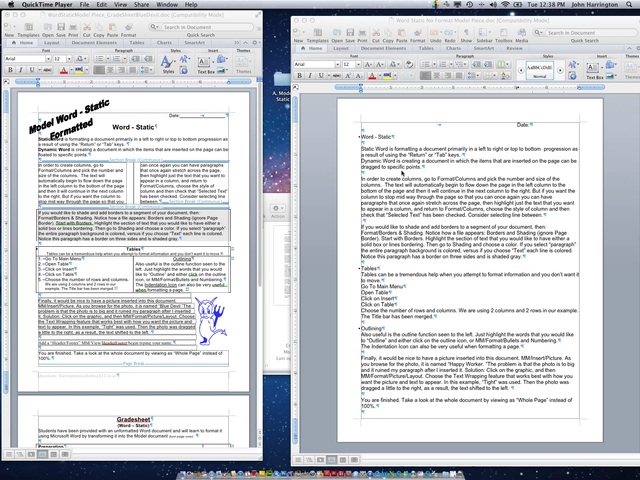Open Toolbox in right window toolbar
This screenshot has height=480, width=640.
[x=503, y=33]
